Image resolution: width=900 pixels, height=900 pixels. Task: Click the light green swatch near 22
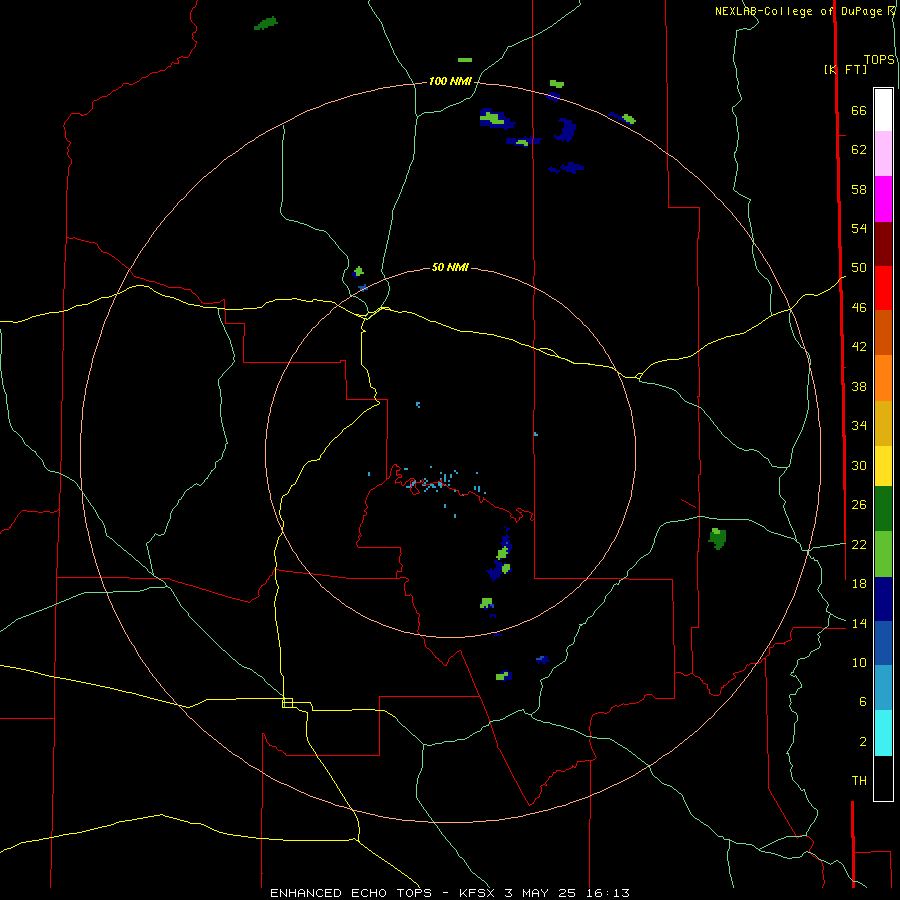tap(883, 554)
